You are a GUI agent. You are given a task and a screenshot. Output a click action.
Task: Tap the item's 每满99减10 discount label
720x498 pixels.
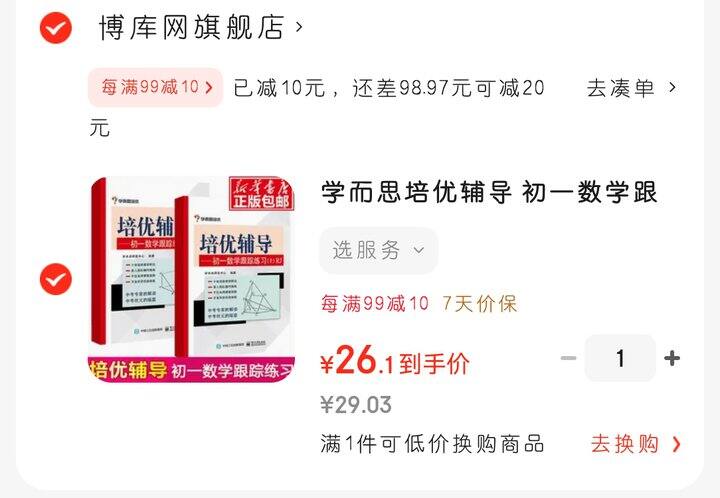(x=375, y=304)
